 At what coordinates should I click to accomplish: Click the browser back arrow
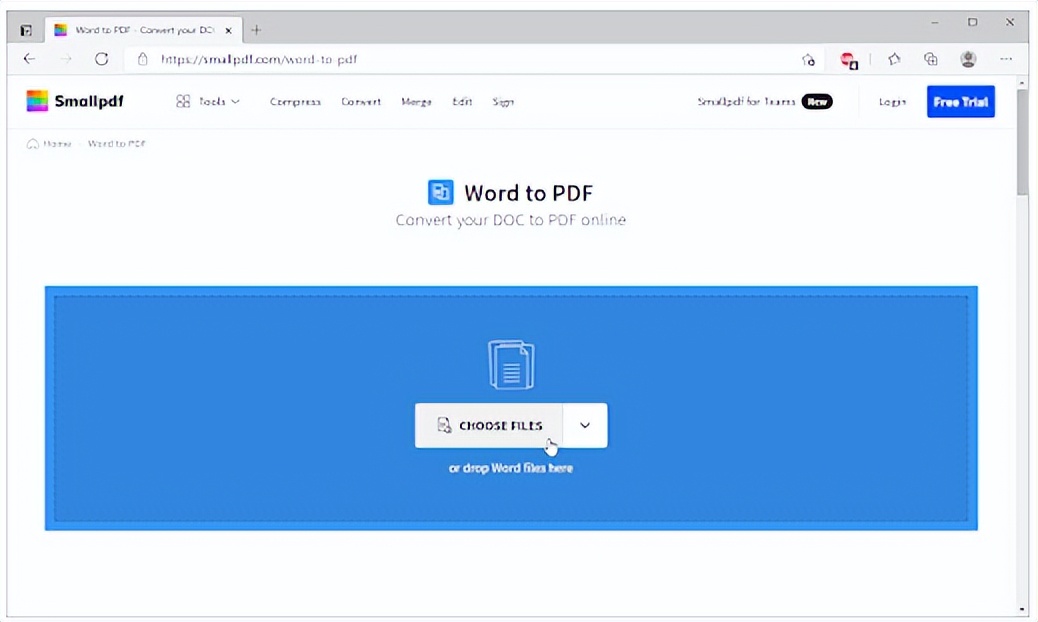point(29,59)
